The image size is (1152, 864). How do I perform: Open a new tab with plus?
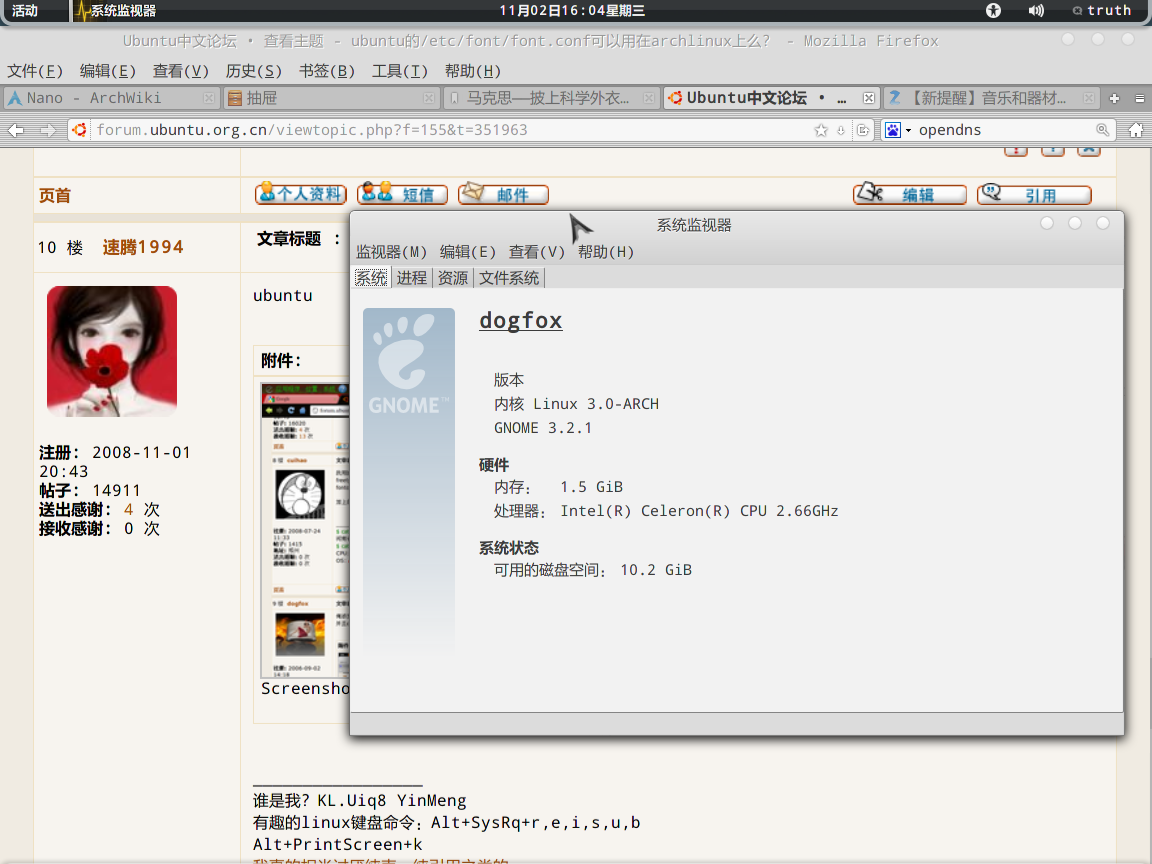point(1114,98)
